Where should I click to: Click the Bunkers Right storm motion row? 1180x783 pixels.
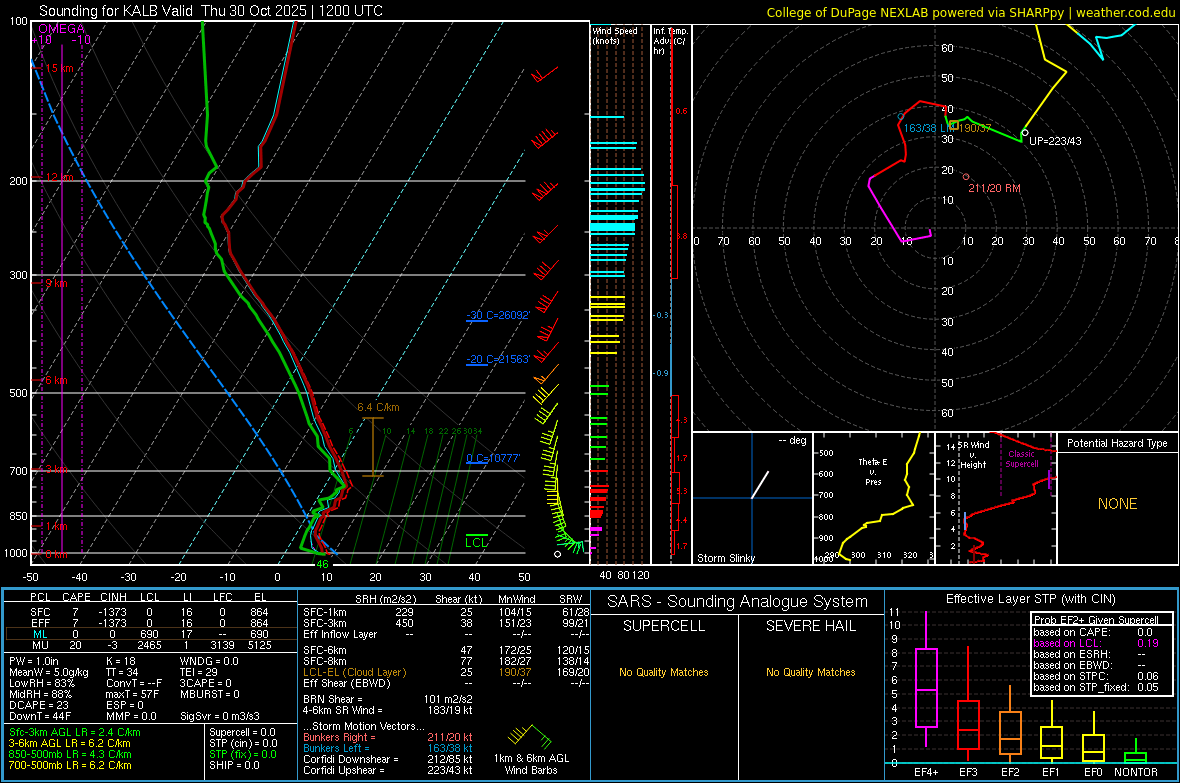[x=388, y=737]
